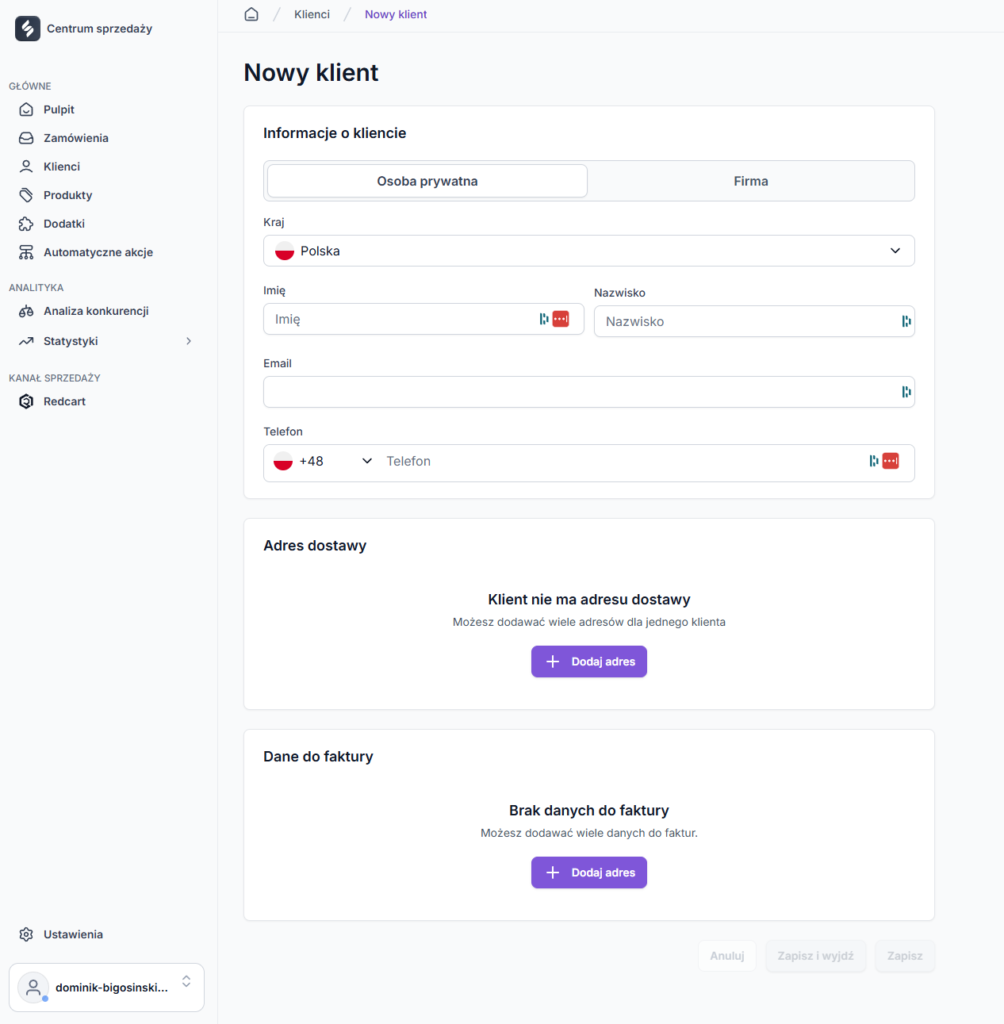1004x1024 pixels.
Task: Select the Osoba prywatna option
Action: [x=427, y=181]
